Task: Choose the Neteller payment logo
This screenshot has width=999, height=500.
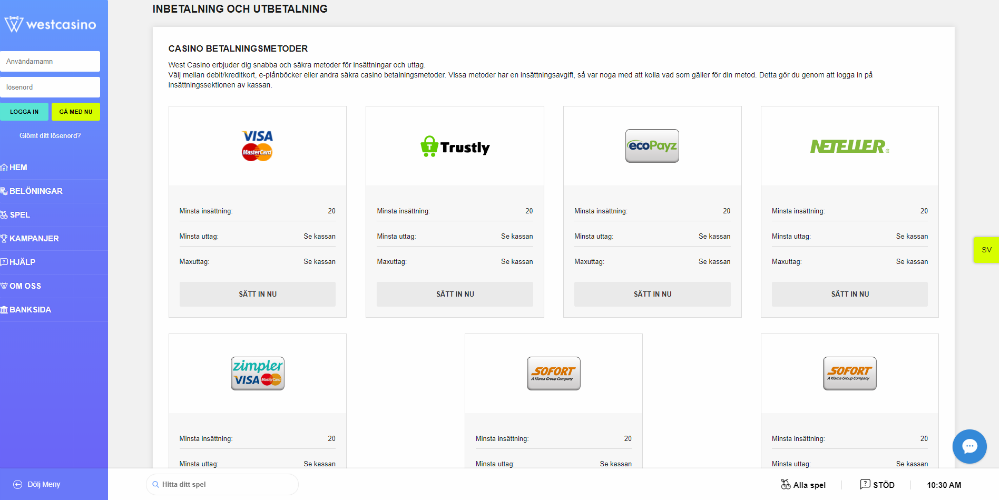Action: click(849, 146)
